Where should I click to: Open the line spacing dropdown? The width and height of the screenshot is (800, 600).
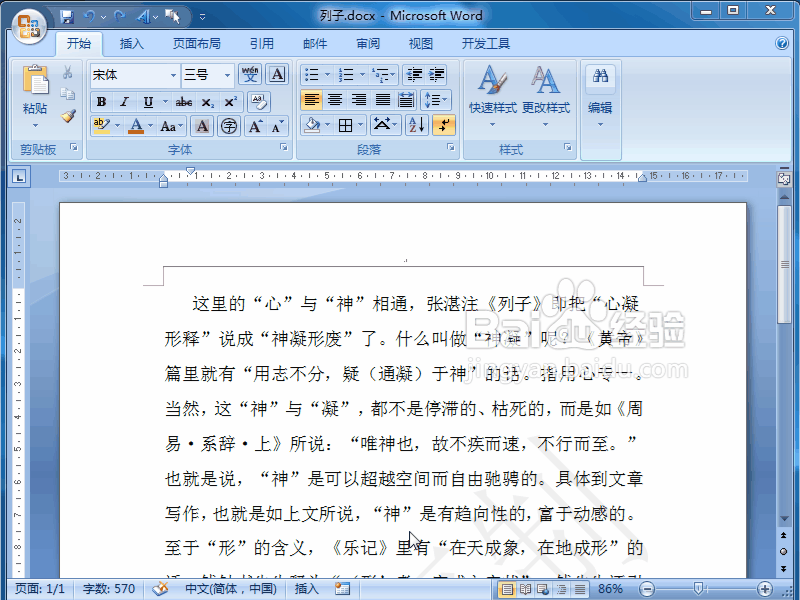click(x=435, y=98)
